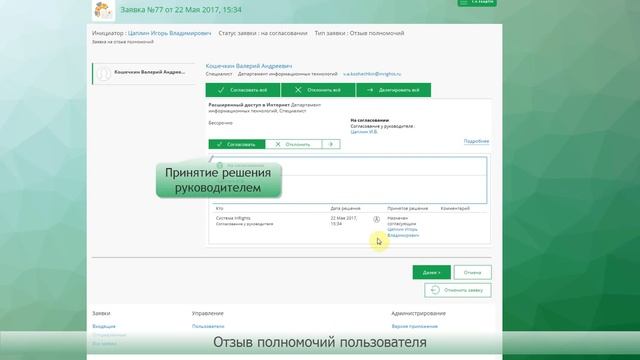The image size is (640, 360).
Task: Click the Дата решения column header
Action: tap(345, 208)
